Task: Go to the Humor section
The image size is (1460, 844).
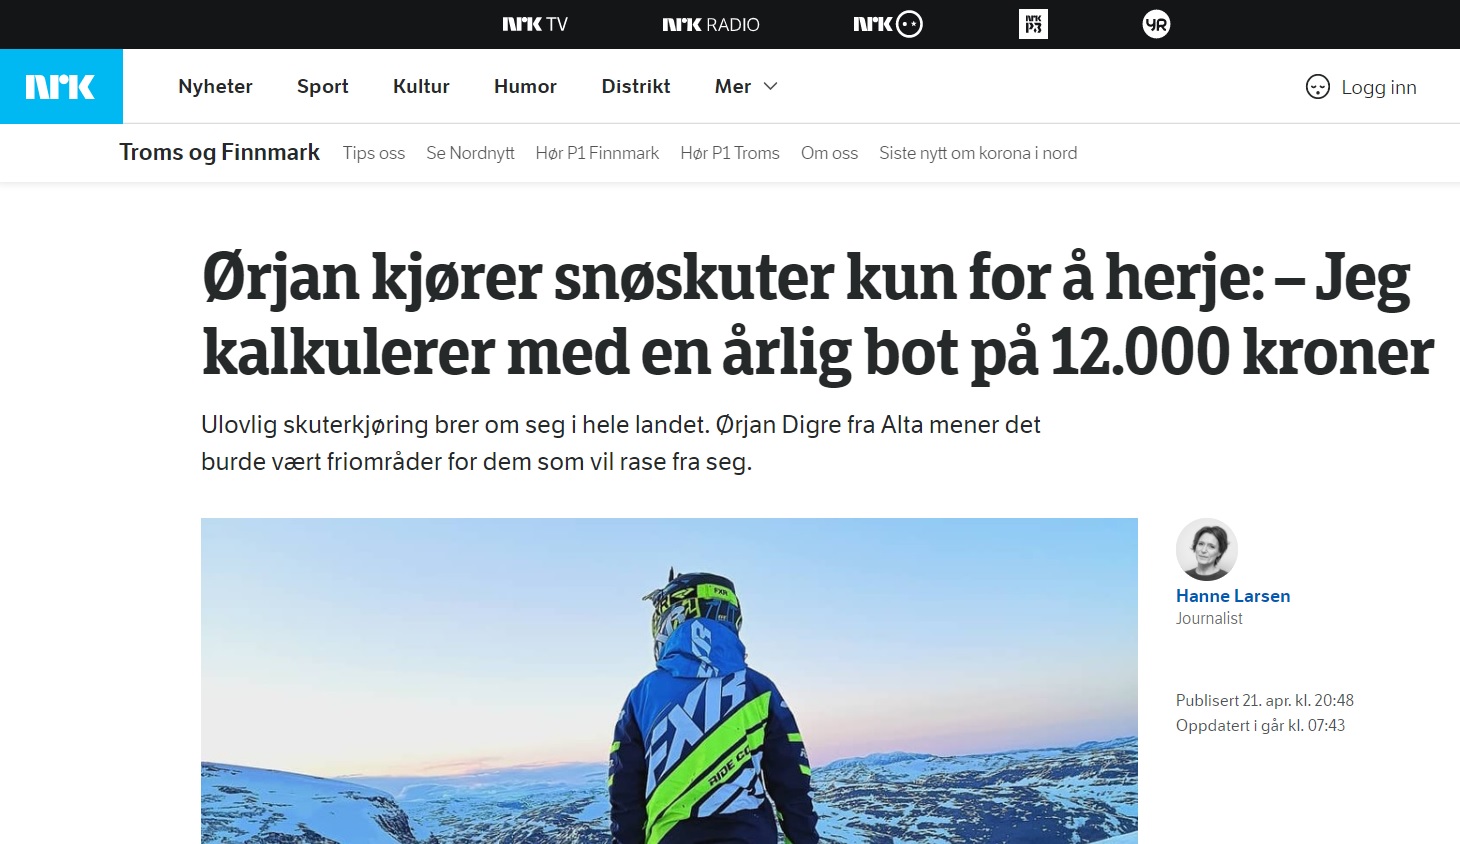Action: (525, 86)
